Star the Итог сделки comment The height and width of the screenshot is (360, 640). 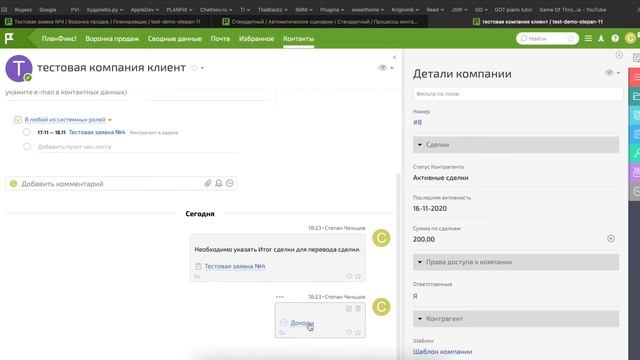click(358, 276)
